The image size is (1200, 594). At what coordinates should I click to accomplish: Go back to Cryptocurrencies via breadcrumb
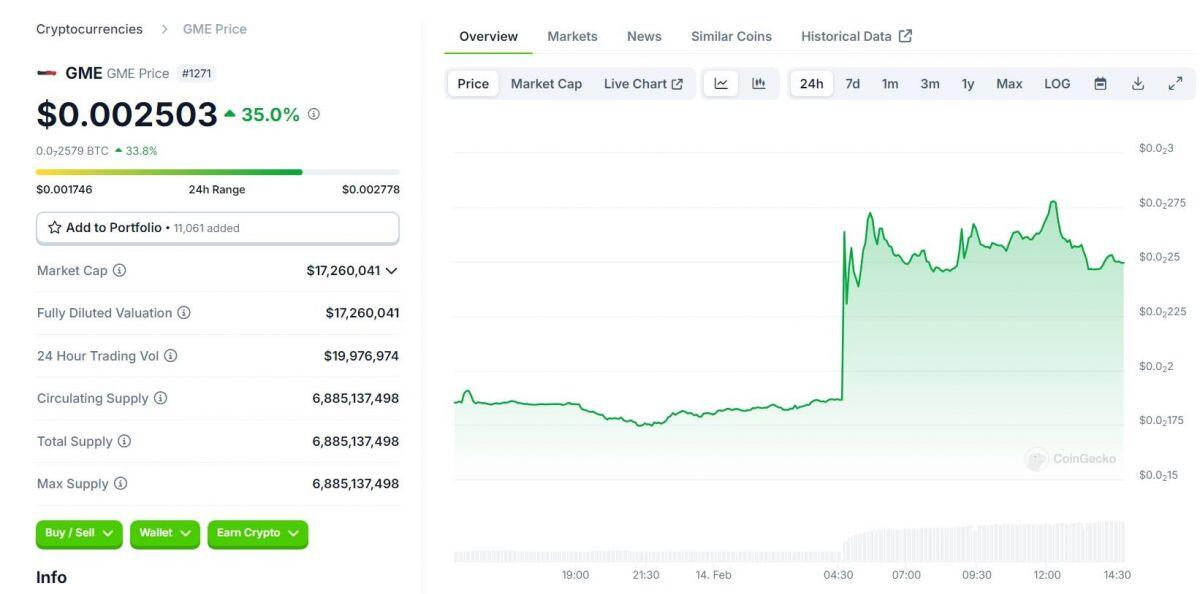(89, 28)
